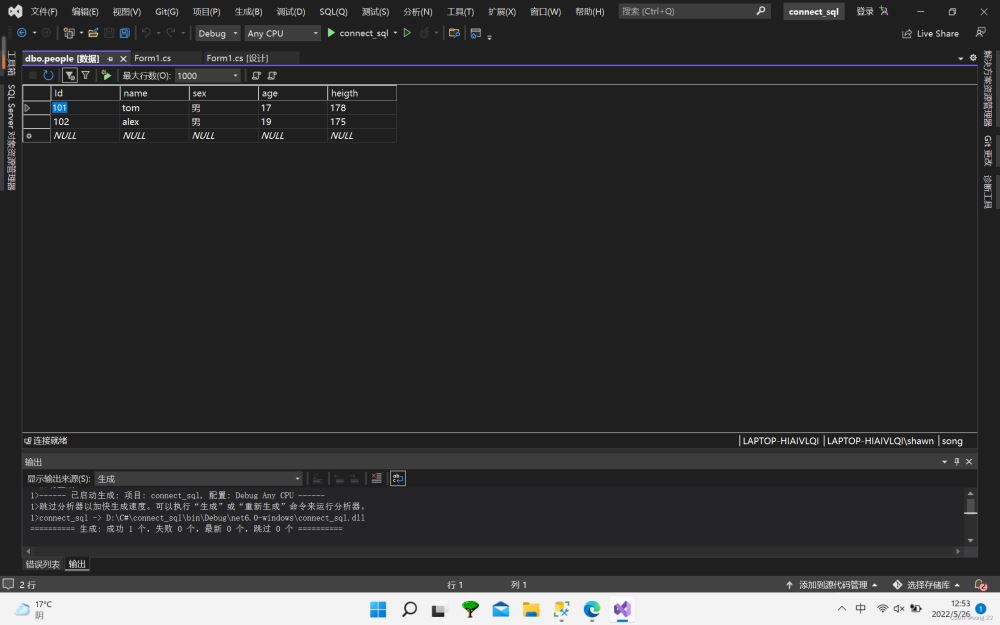Click the output panel vertical scrollbar thumb
The image size is (1000, 625).
click(970, 506)
